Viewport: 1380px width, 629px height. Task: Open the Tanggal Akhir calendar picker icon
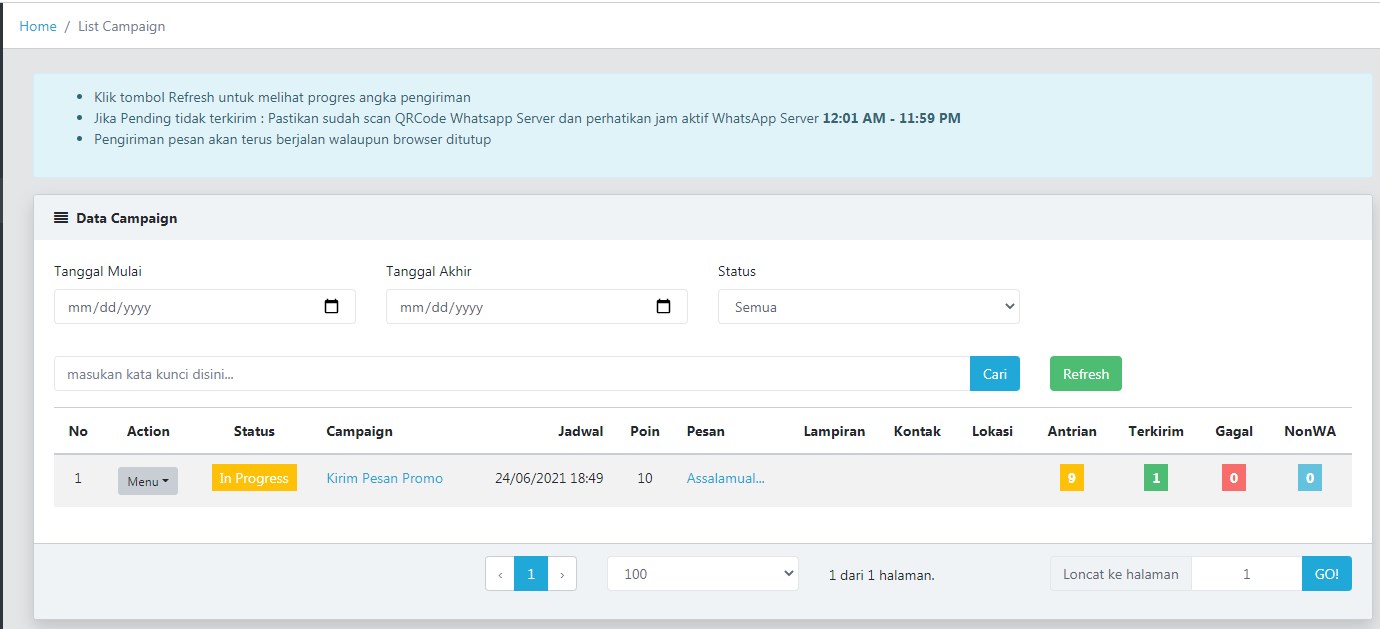[x=663, y=307]
